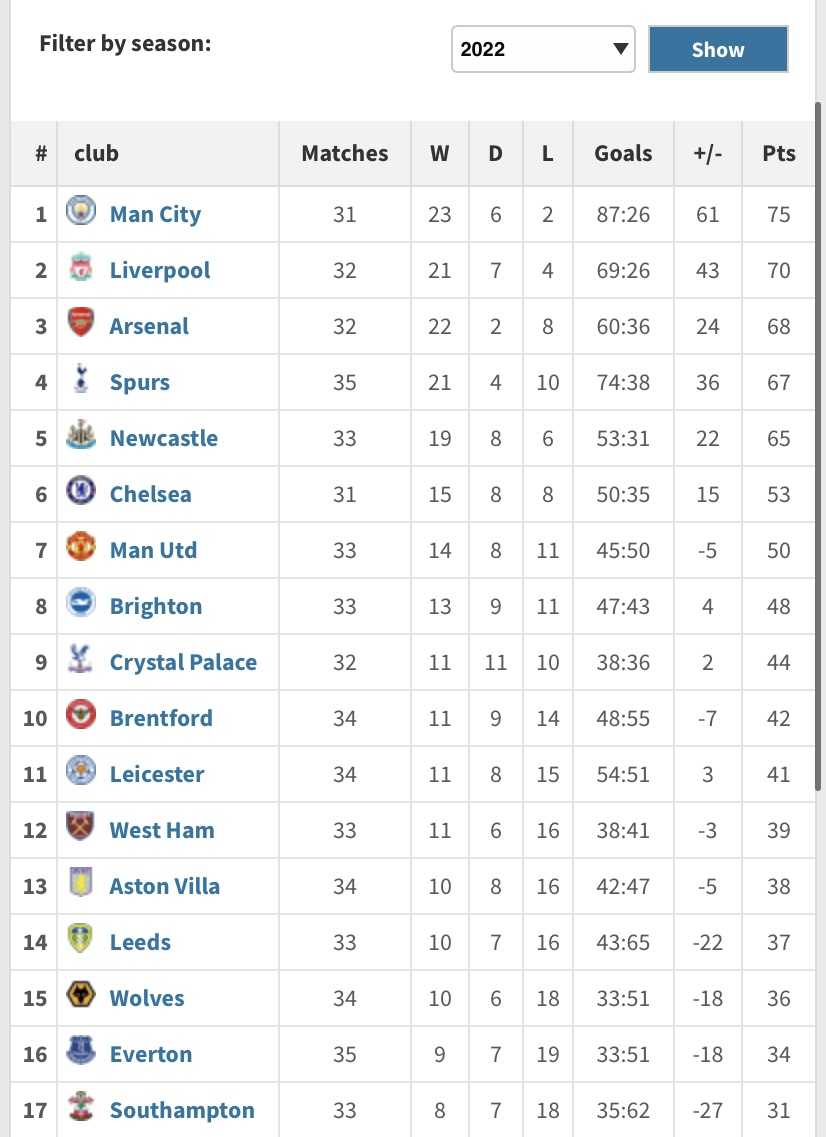Open the Crystal Palace club link
826x1137 pixels.
(x=183, y=662)
